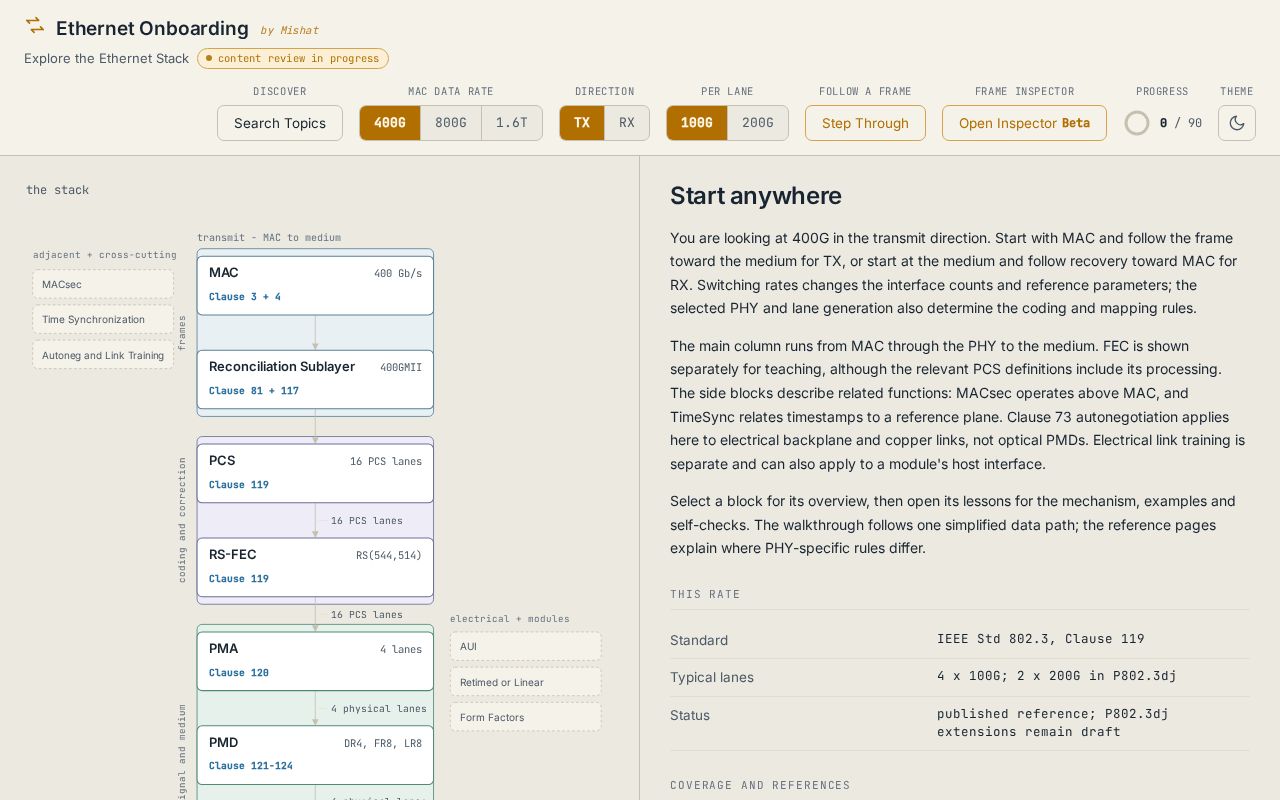The image size is (1280, 800).
Task: Click 'Clause 3 + 4' in MAC block
Action: [245, 296]
